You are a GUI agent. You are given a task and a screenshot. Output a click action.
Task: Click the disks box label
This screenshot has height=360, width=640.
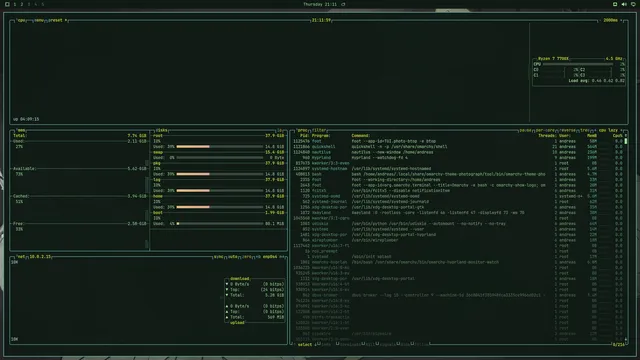pyautogui.click(x=162, y=130)
